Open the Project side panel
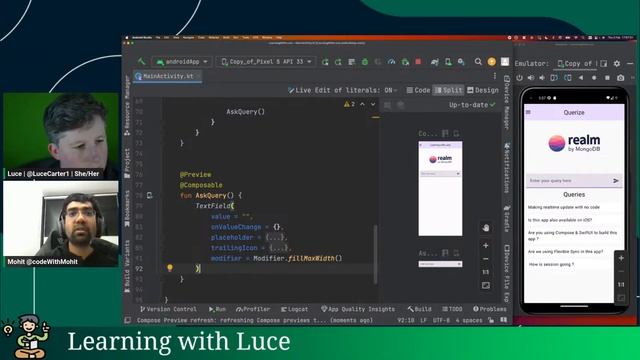The width and height of the screenshot is (640, 360). pyautogui.click(x=127, y=163)
